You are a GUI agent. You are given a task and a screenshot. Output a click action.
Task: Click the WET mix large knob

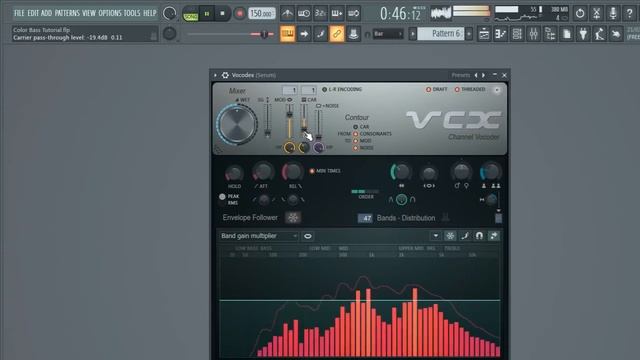pos(237,124)
